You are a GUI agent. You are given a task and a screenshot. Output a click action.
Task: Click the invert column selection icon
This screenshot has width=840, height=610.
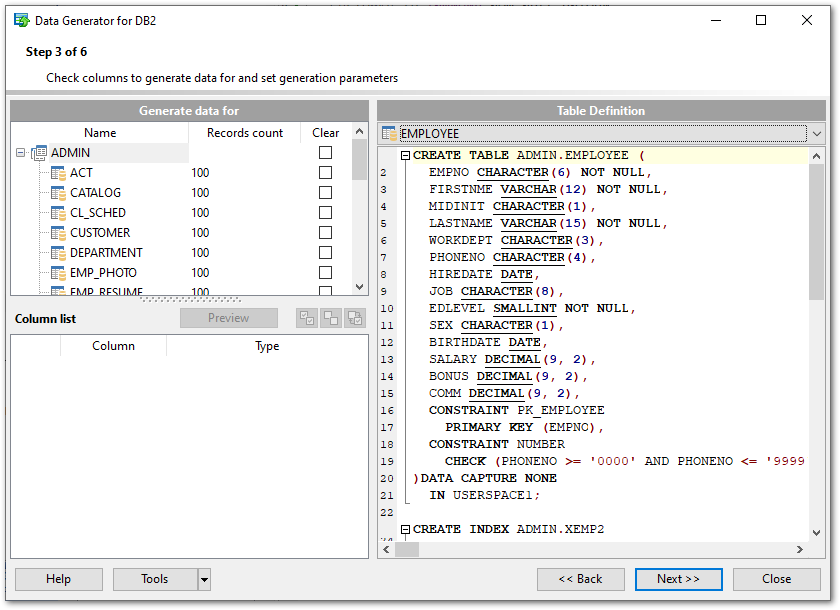(x=355, y=318)
